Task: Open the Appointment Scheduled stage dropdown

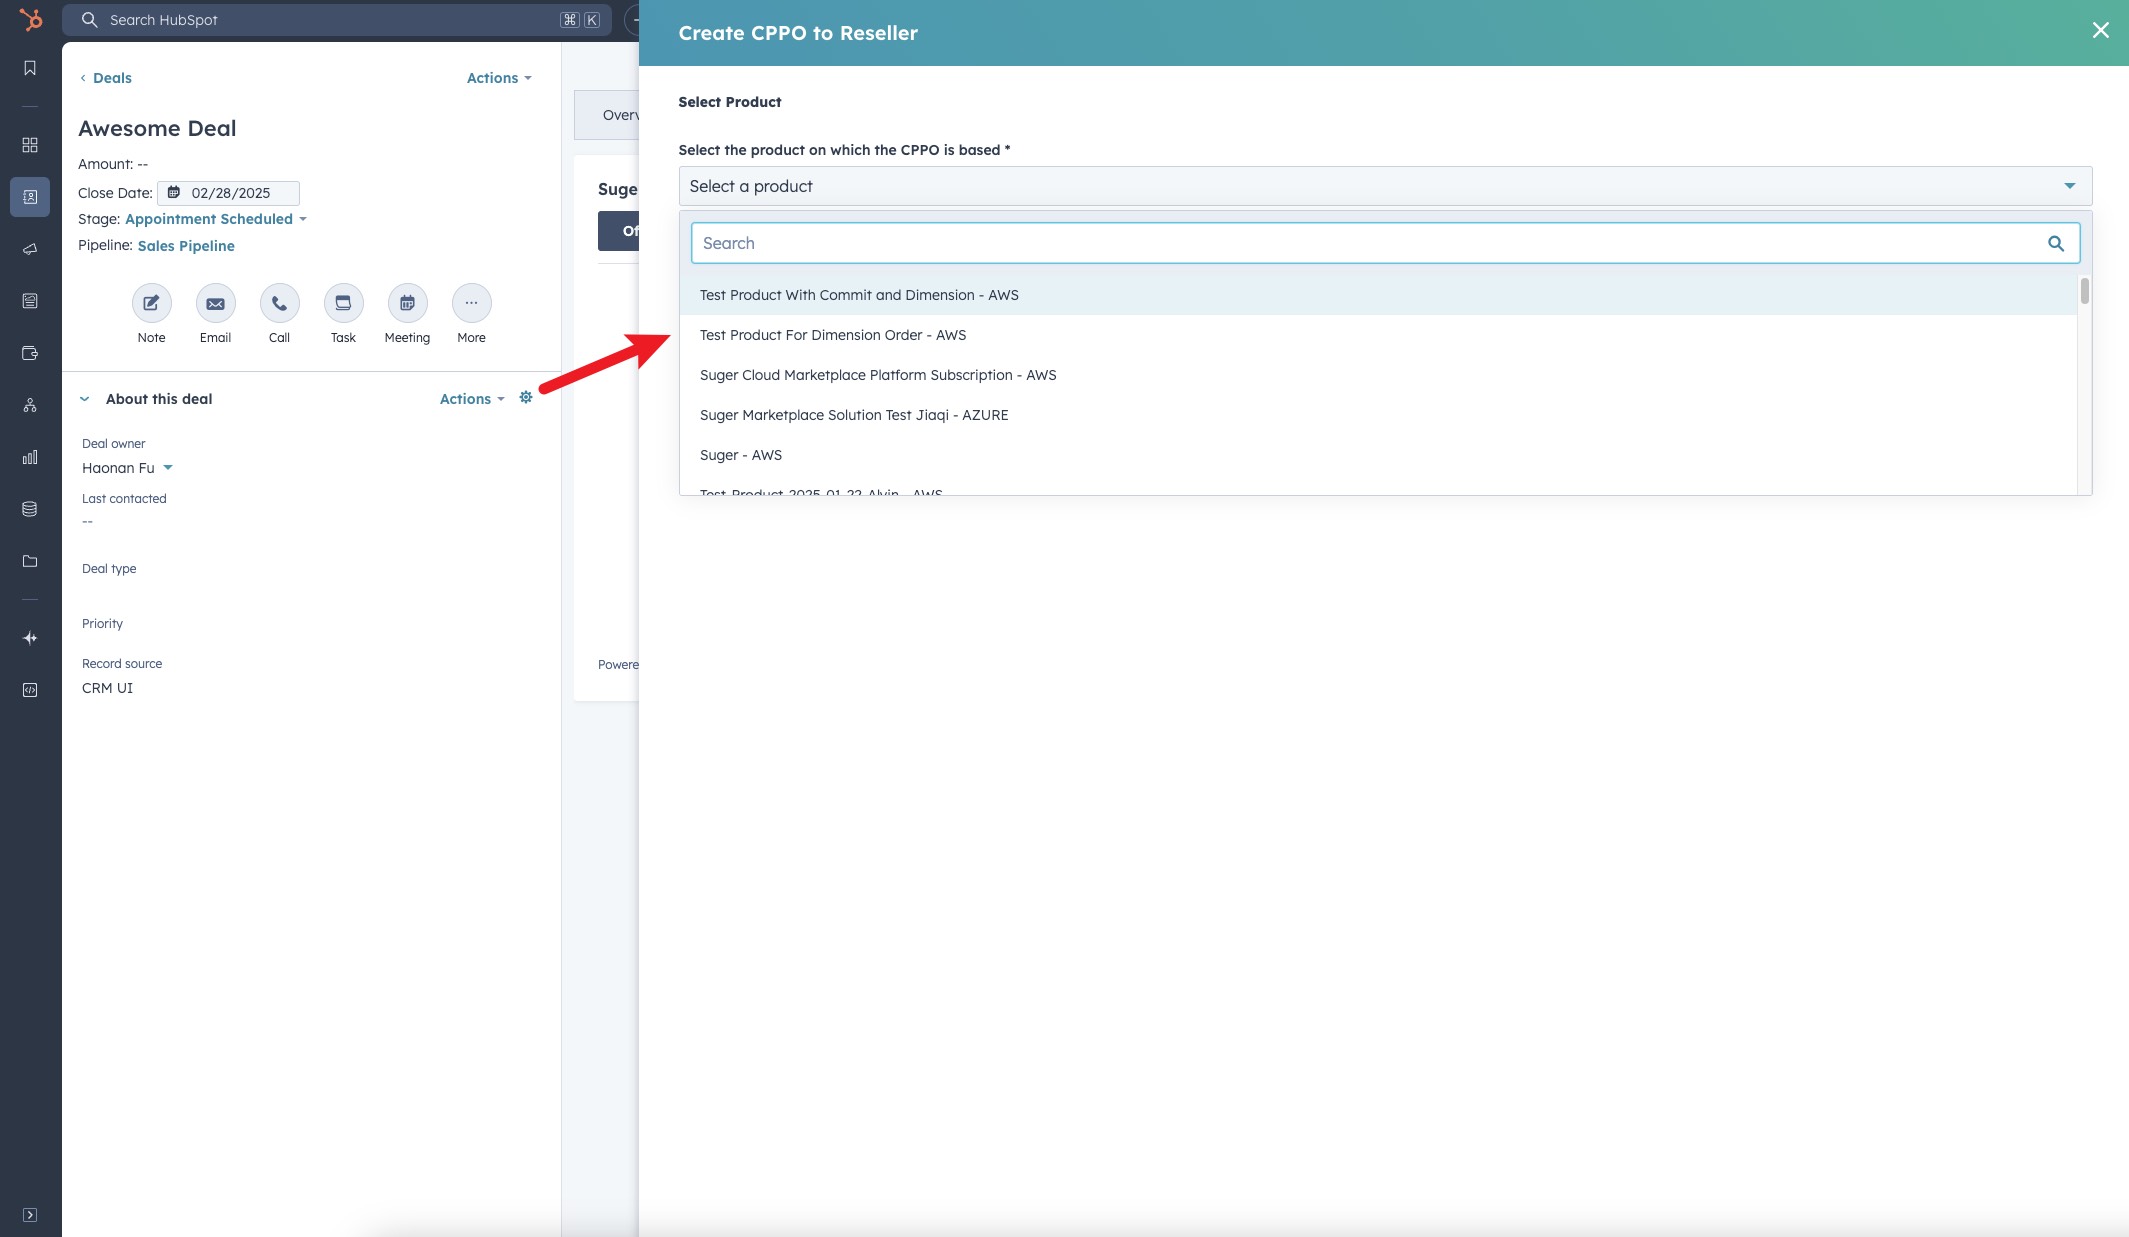Action: tap(215, 219)
